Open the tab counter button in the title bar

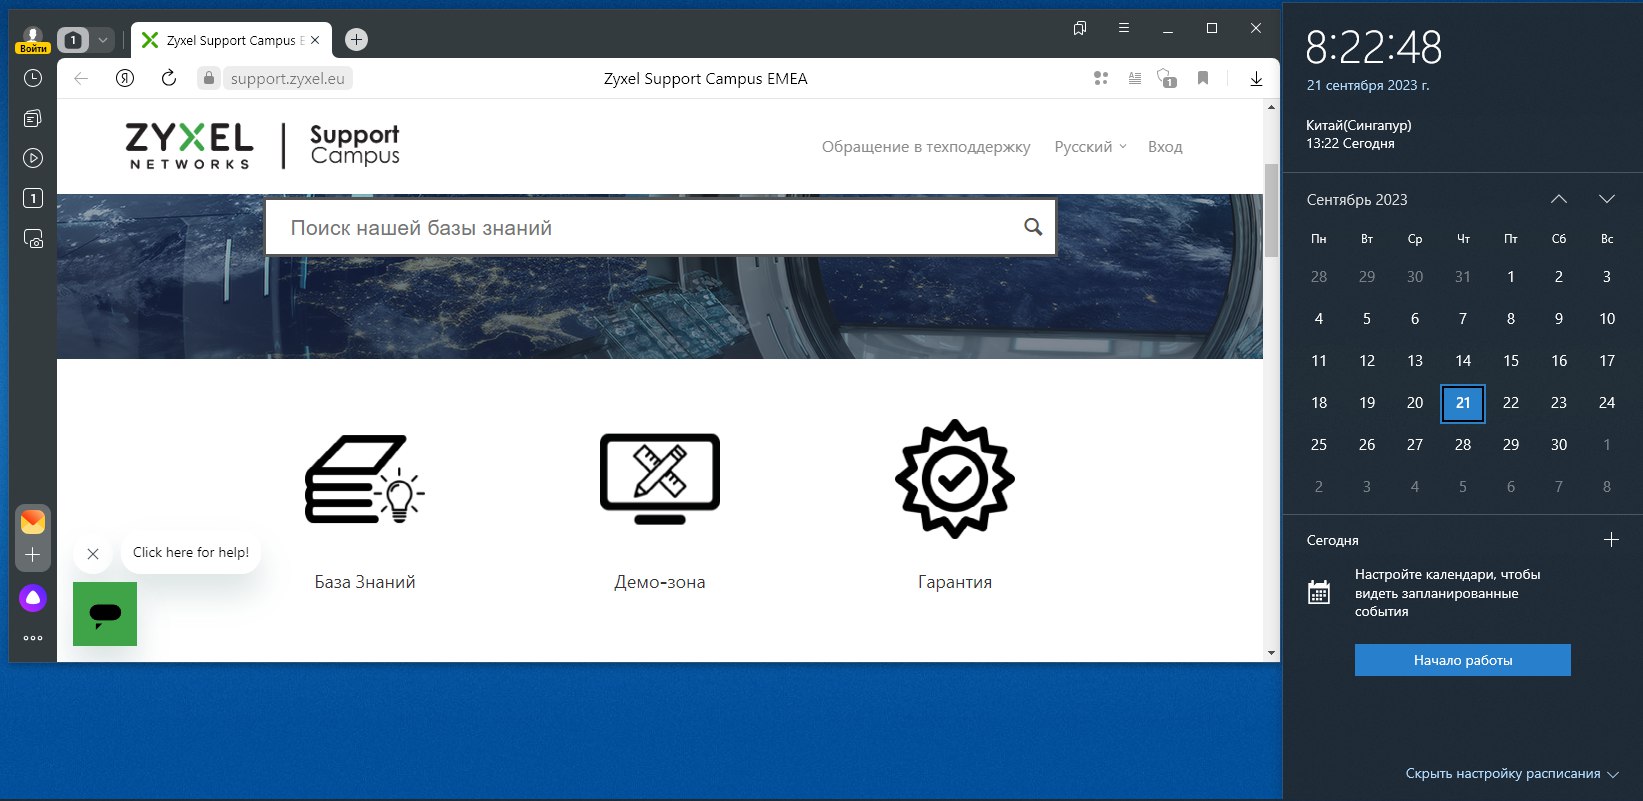click(73, 40)
